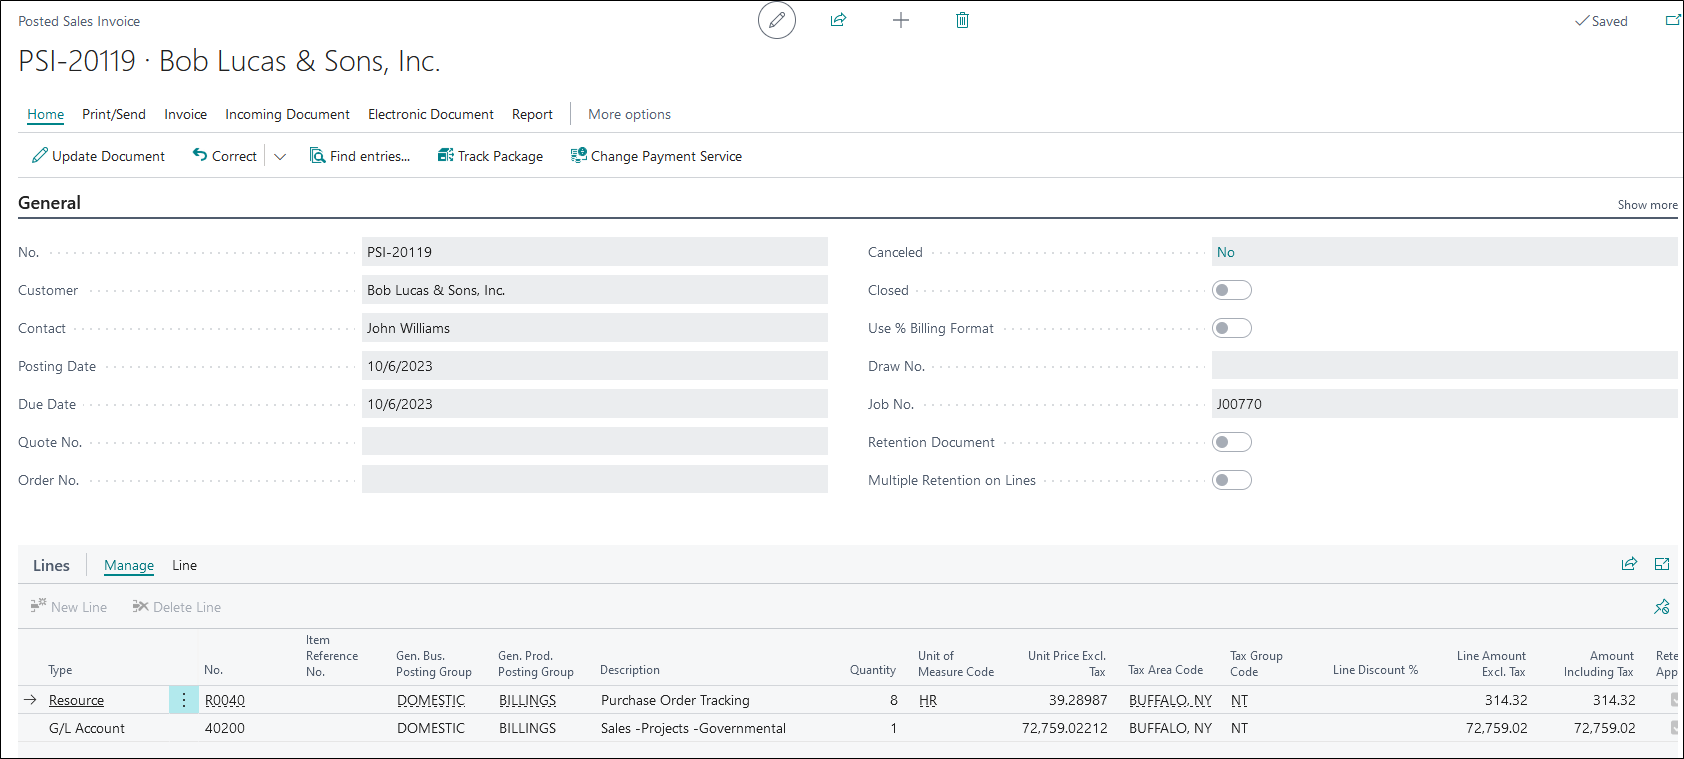Open the Resource type link
This screenshot has height=759, width=1684.
tap(76, 700)
